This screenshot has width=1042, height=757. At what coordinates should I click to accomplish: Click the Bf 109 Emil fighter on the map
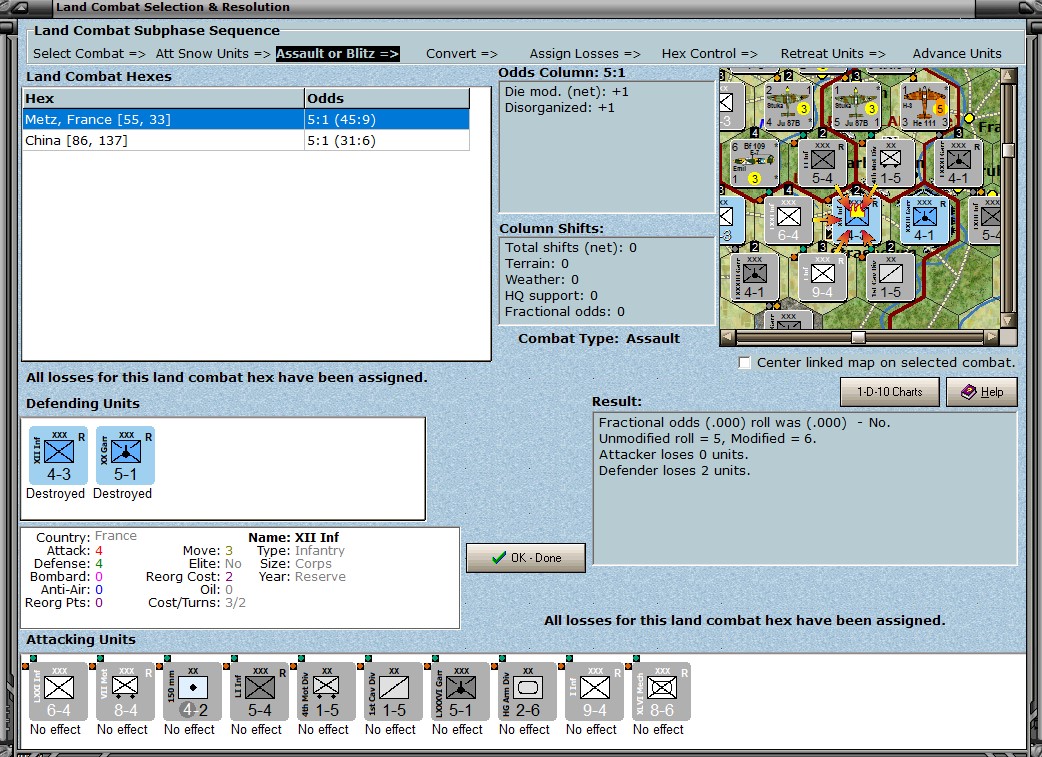click(754, 163)
